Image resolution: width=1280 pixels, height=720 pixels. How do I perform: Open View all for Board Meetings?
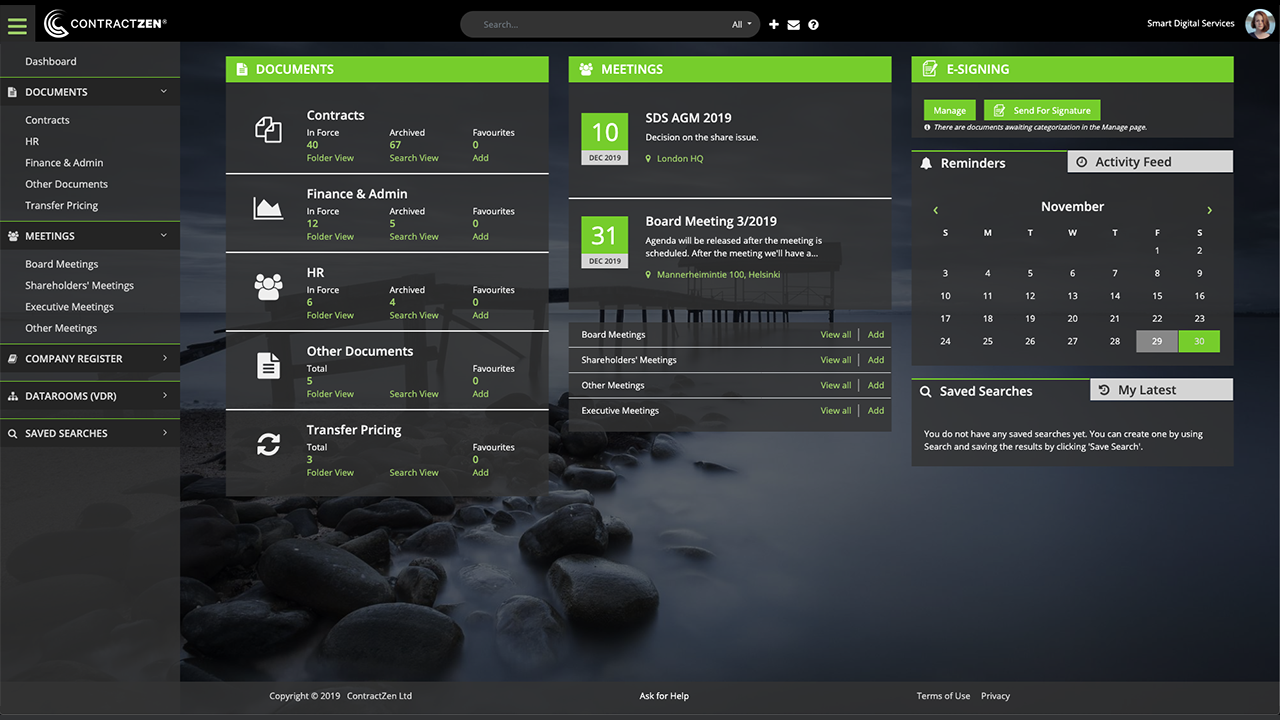pyautogui.click(x=835, y=335)
